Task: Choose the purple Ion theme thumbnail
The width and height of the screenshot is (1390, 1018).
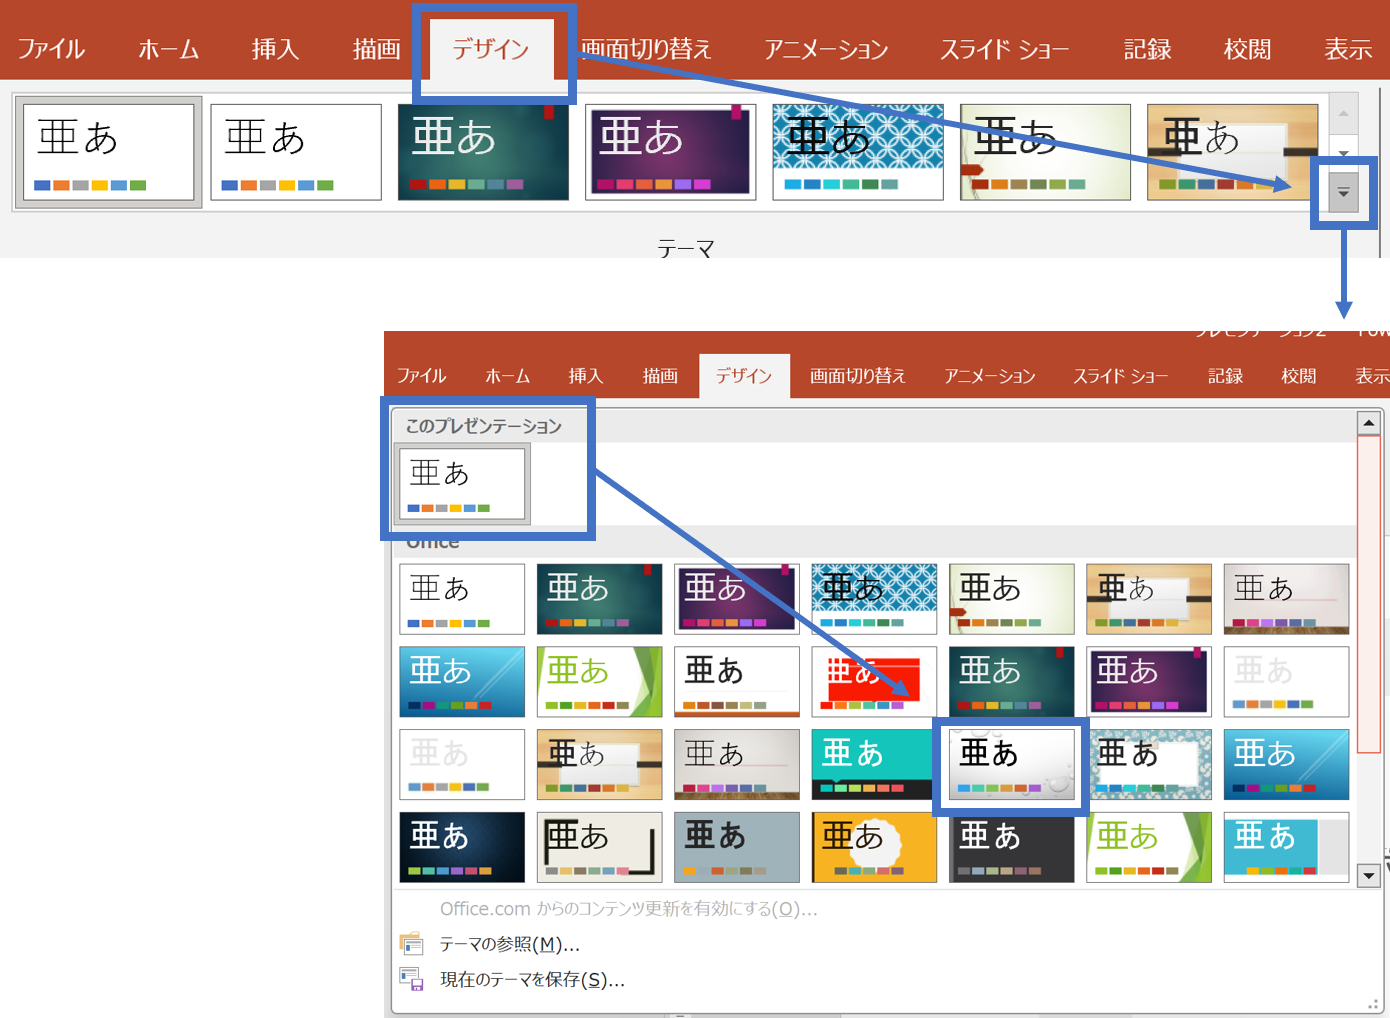Action: click(x=737, y=599)
